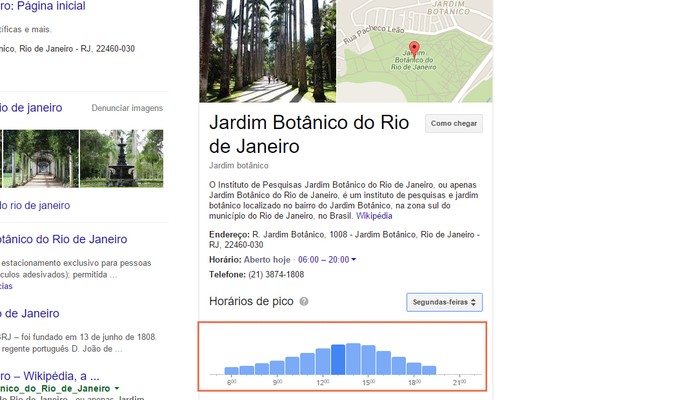Expand the green URL dropdown arrow for nico_do_Rio_de_Janeiro
This screenshot has height=400, width=695.
point(117,388)
